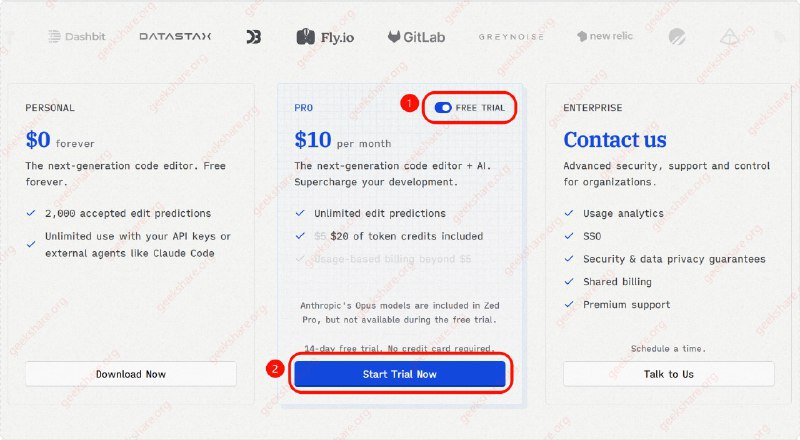The height and width of the screenshot is (440, 800).
Task: Toggle the Free Trial switch
Action: click(x=443, y=107)
